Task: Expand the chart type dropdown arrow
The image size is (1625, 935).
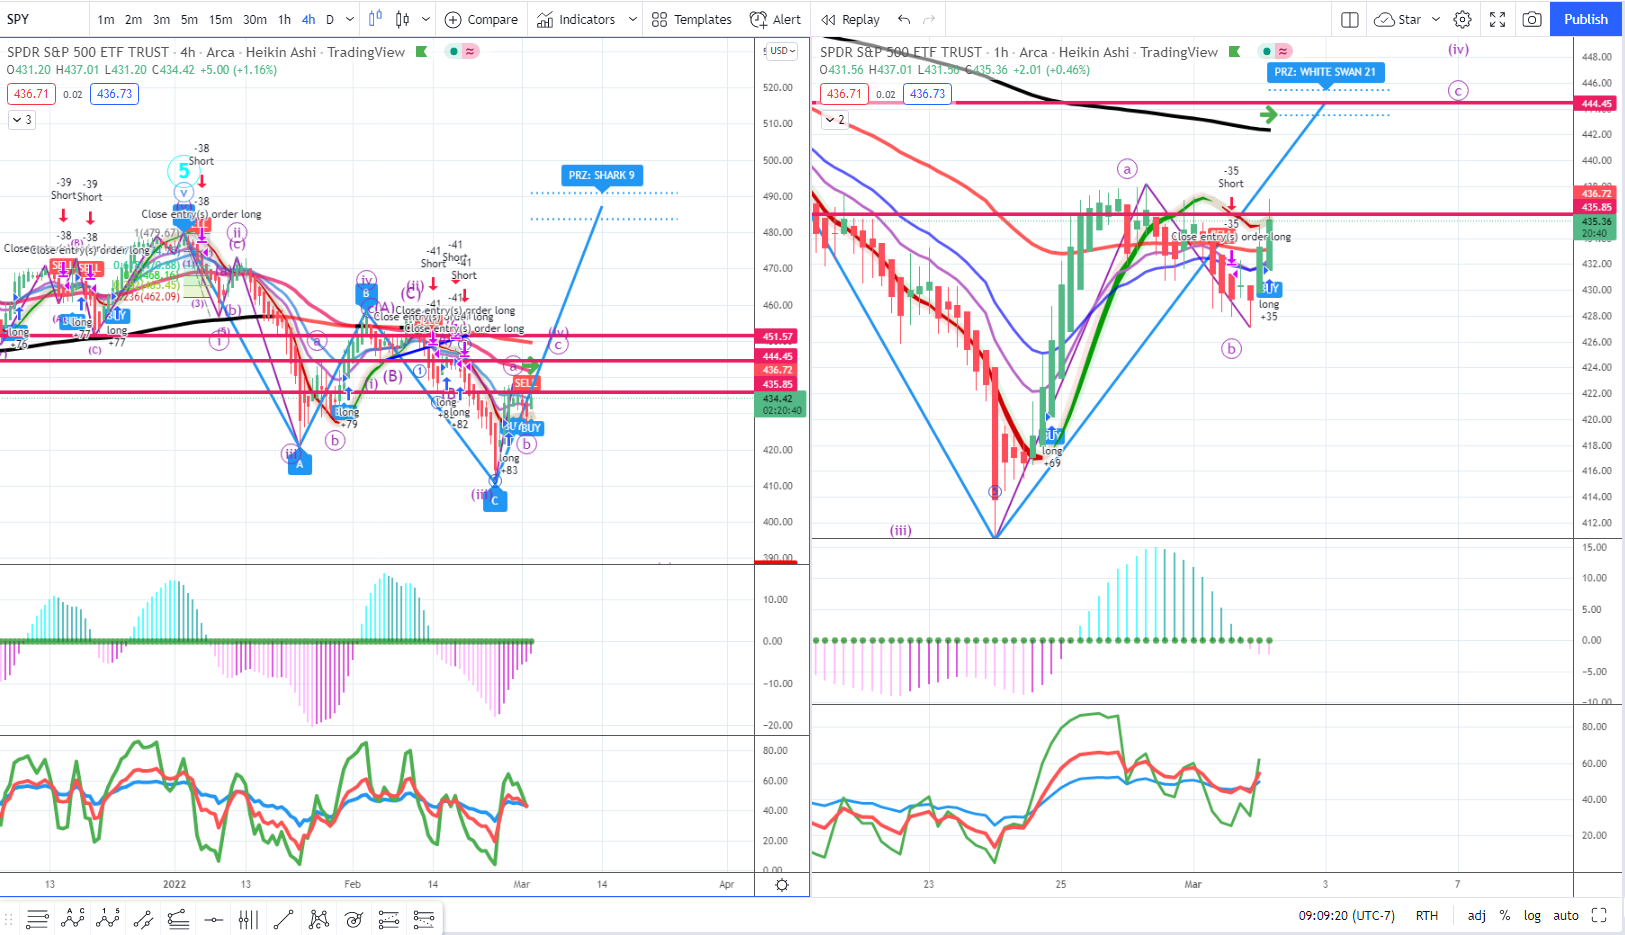Action: tap(426, 19)
